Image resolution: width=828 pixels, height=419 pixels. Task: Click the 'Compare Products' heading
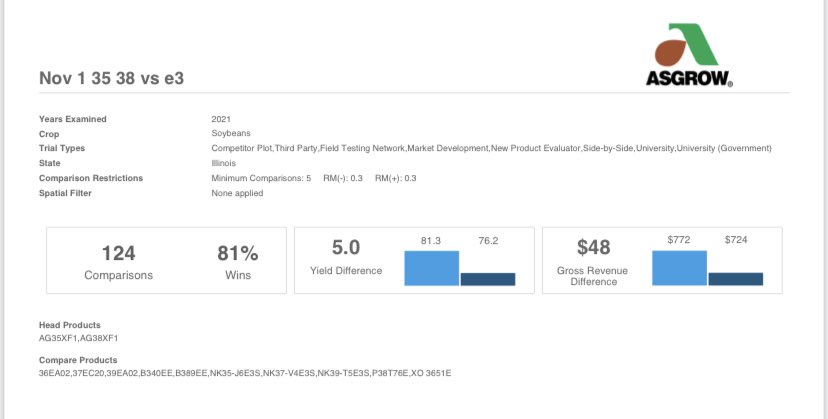pos(78,360)
